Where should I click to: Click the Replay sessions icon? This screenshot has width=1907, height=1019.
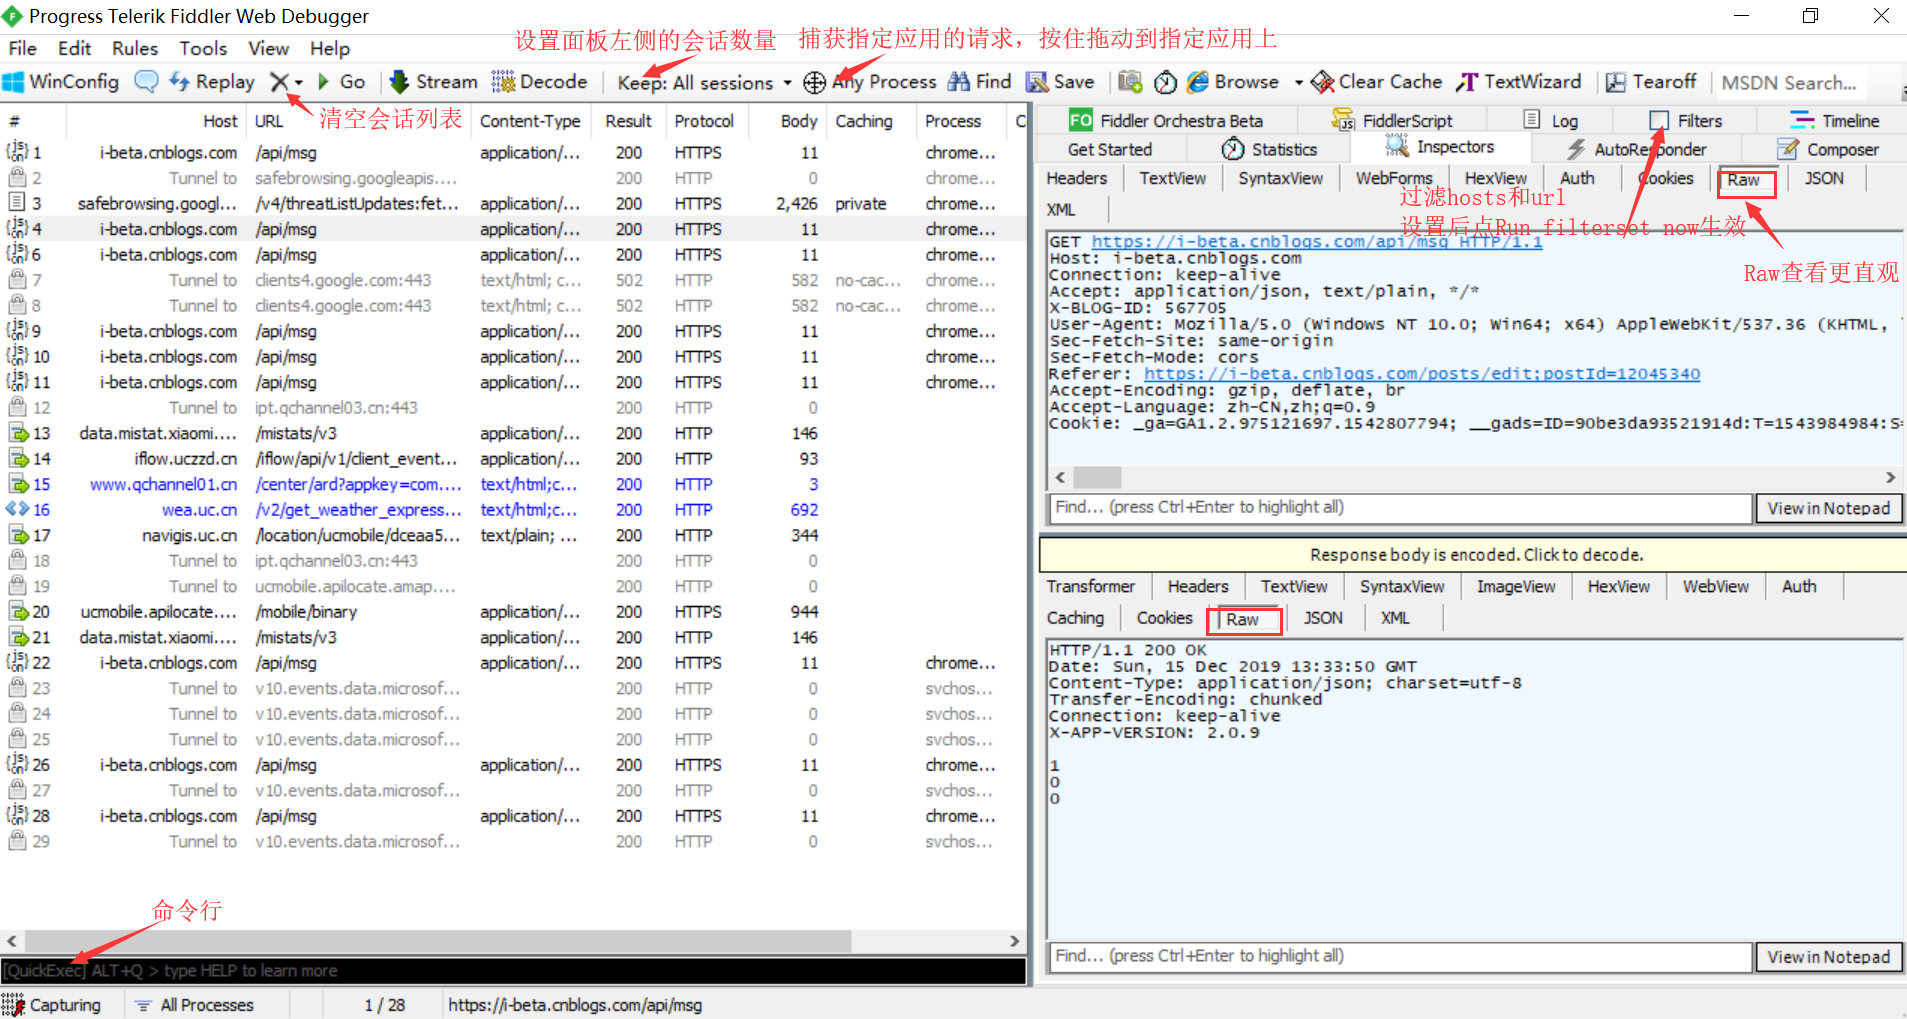[x=180, y=82]
